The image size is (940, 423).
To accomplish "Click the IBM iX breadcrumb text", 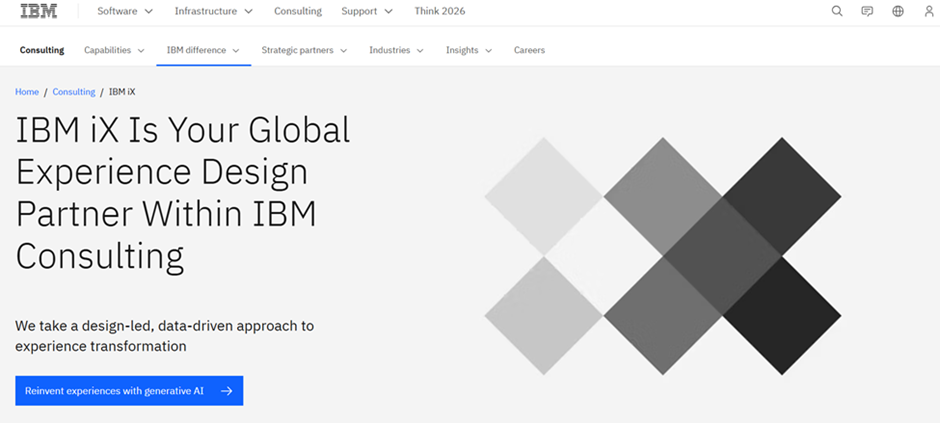I will coord(122,92).
